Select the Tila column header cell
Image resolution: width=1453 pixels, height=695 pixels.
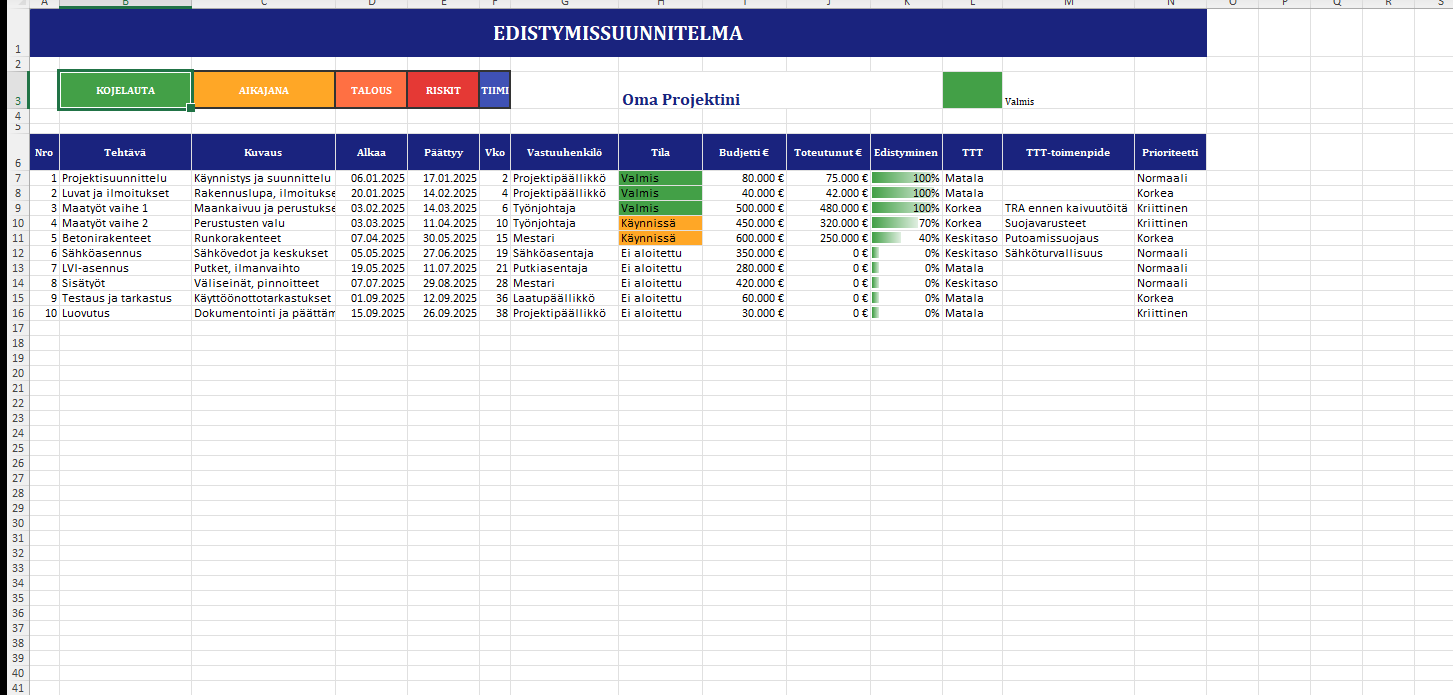click(660, 153)
